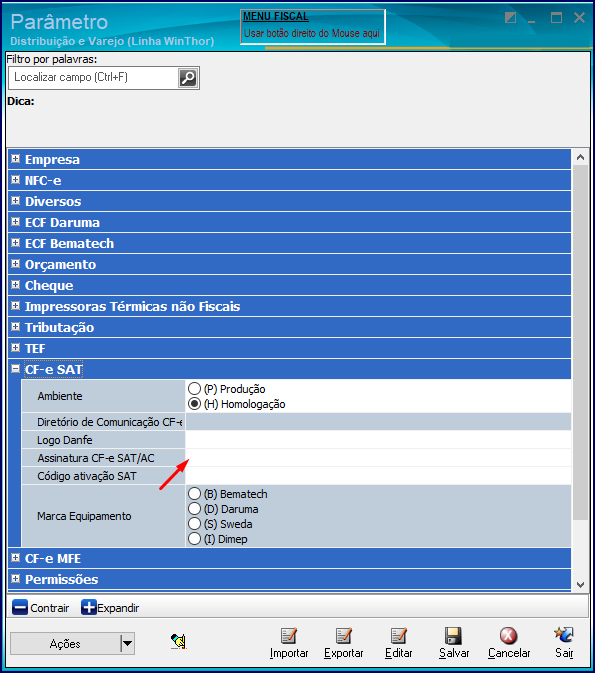
Task: Expand the ECF Daruma section
Action: pos(15,222)
